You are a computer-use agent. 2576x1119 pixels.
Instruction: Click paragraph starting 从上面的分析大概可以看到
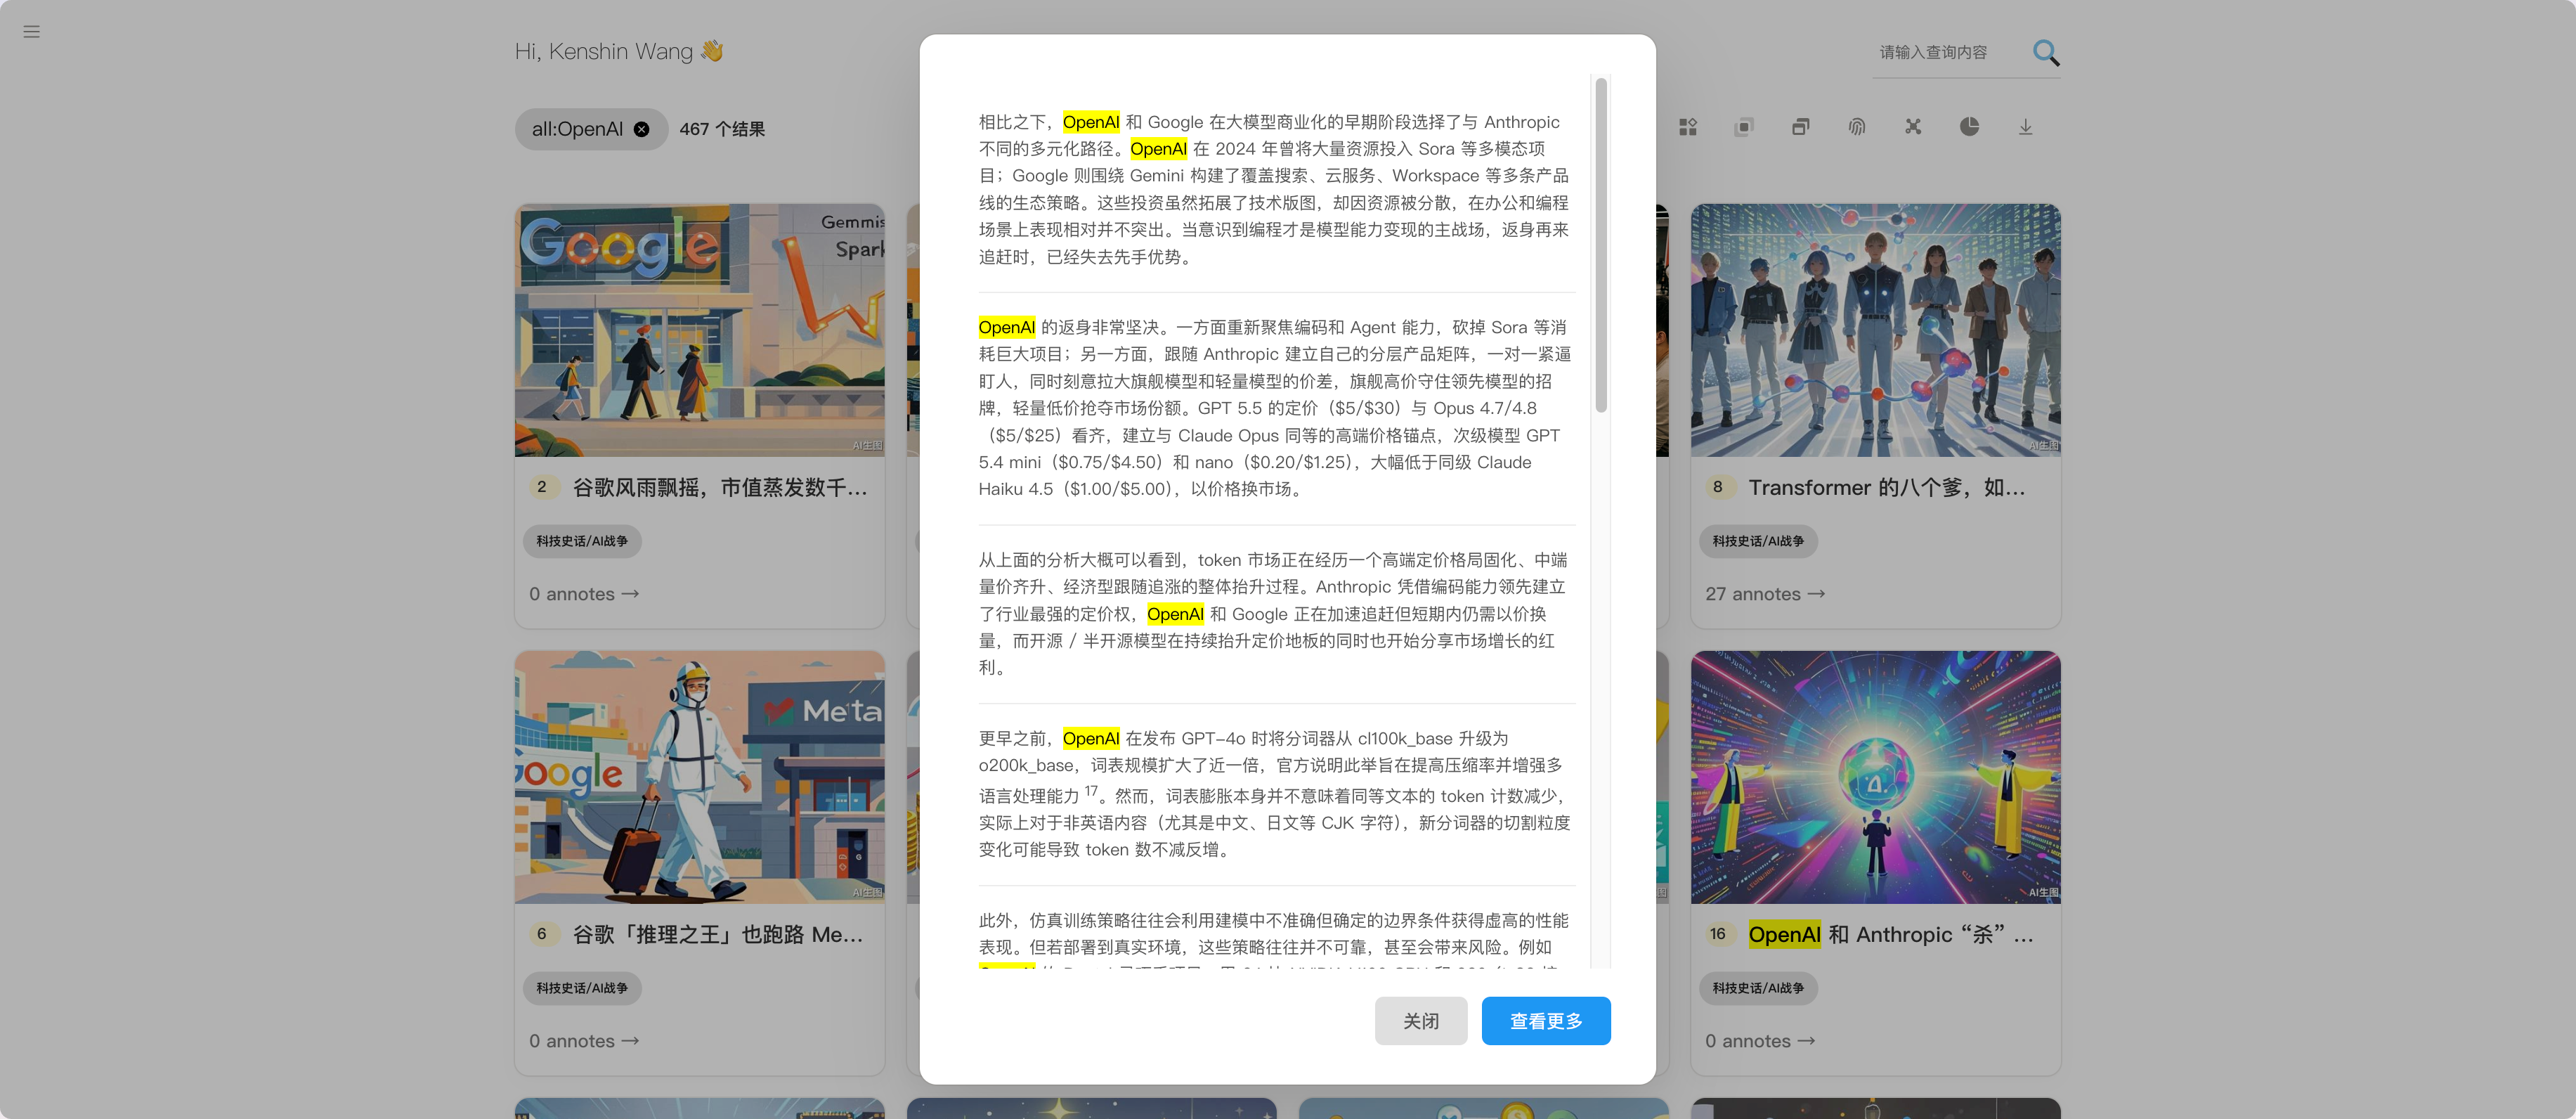[1274, 613]
